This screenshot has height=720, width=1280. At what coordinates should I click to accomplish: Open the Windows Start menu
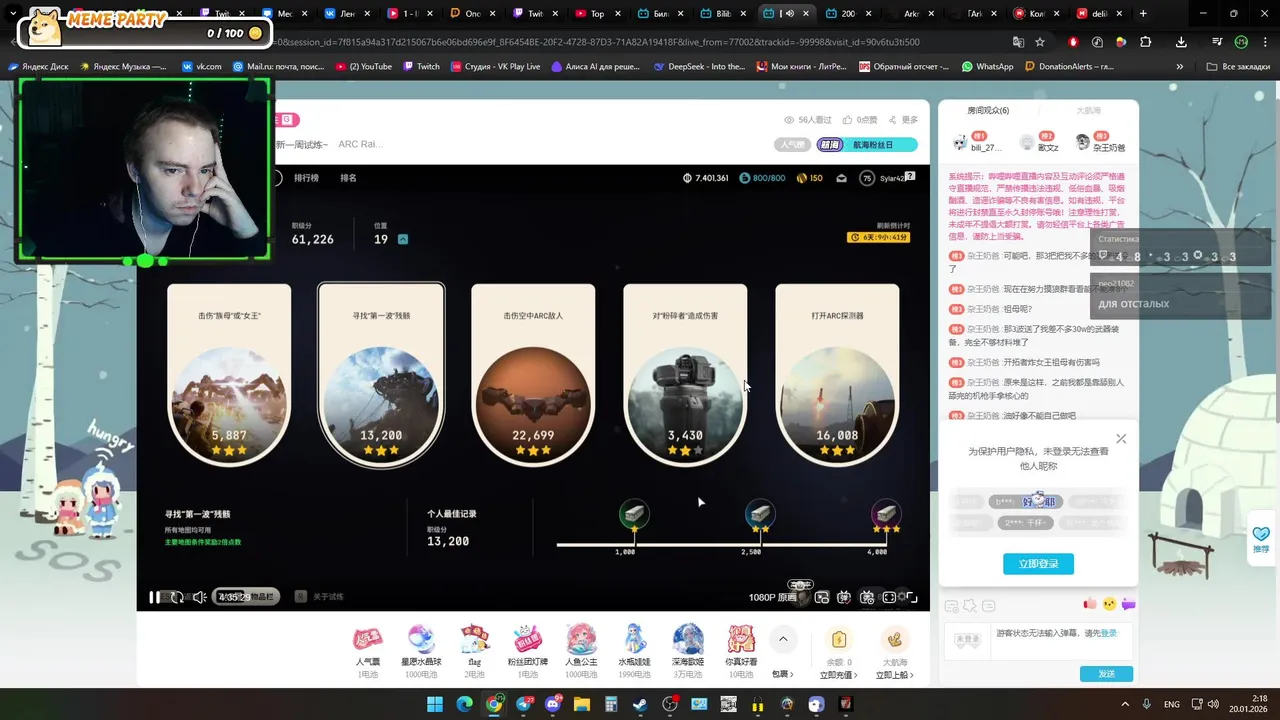click(x=435, y=704)
